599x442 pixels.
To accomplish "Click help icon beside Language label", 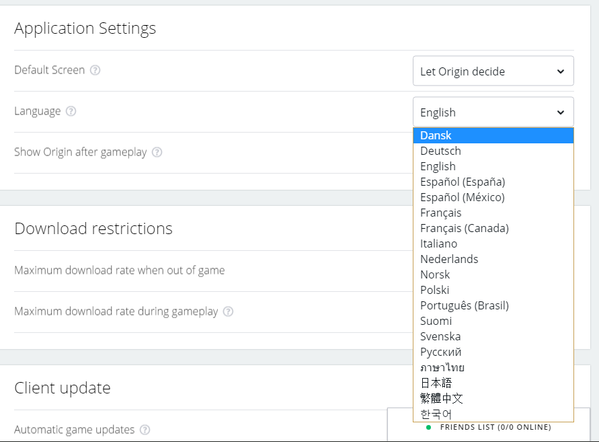I will point(71,111).
